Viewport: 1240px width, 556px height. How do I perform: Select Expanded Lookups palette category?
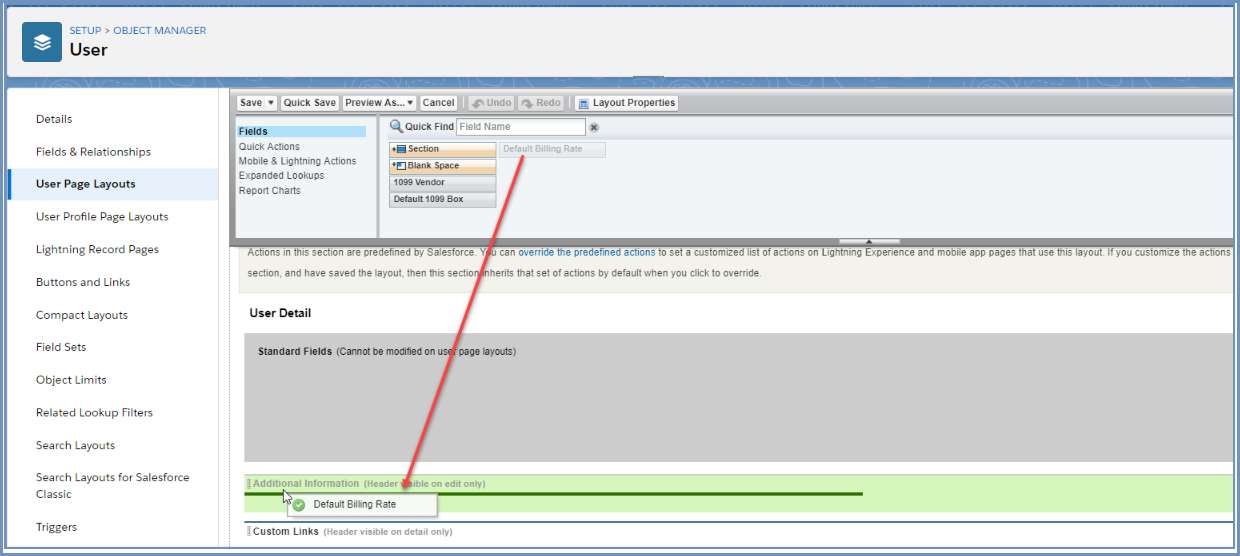point(281,175)
